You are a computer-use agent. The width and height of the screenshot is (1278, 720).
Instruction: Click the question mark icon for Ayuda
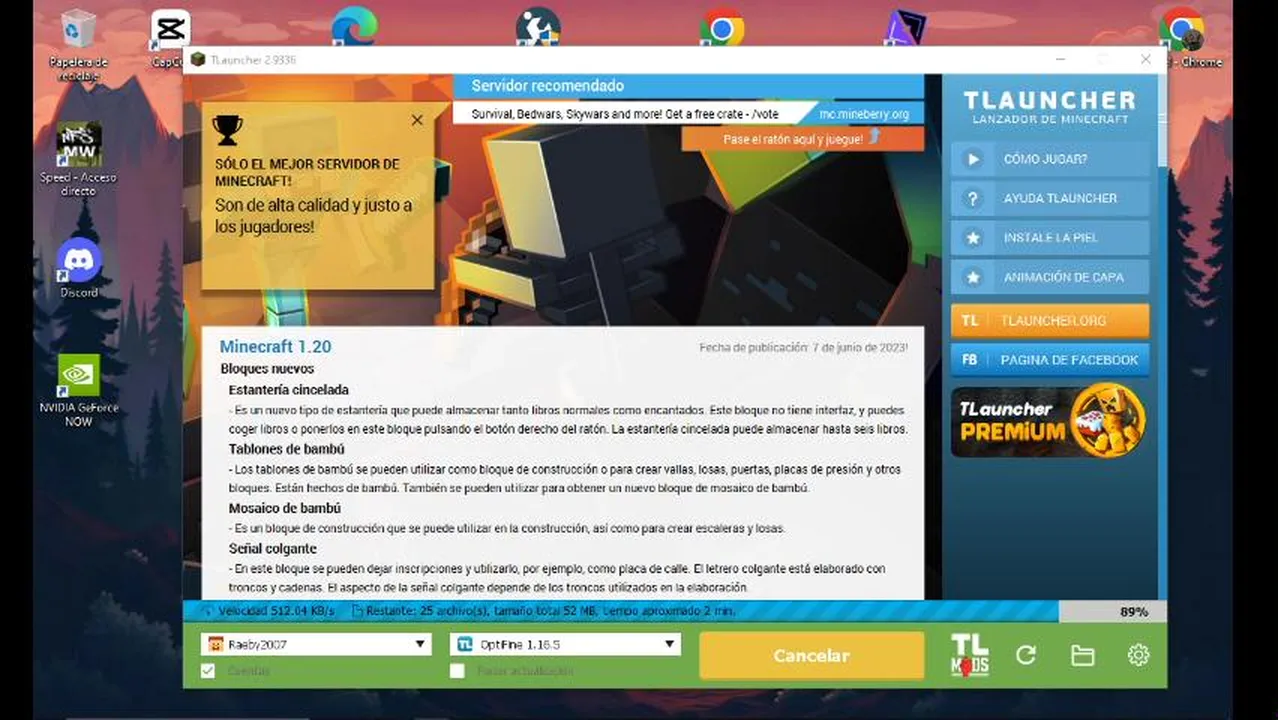point(971,198)
